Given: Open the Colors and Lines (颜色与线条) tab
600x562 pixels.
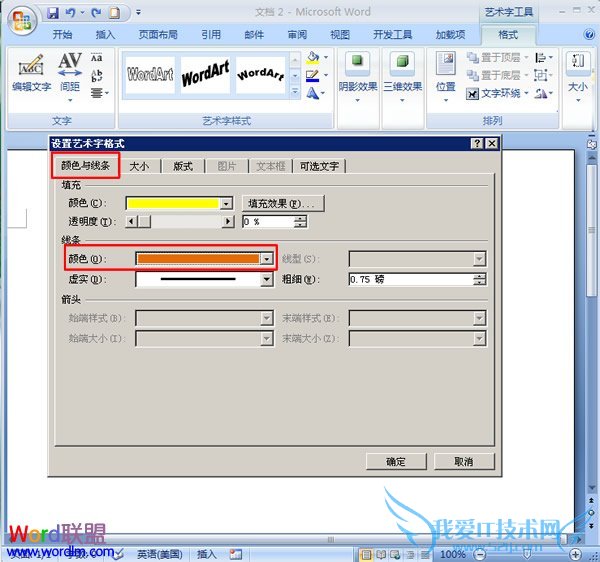Looking at the screenshot, I should 85,165.
